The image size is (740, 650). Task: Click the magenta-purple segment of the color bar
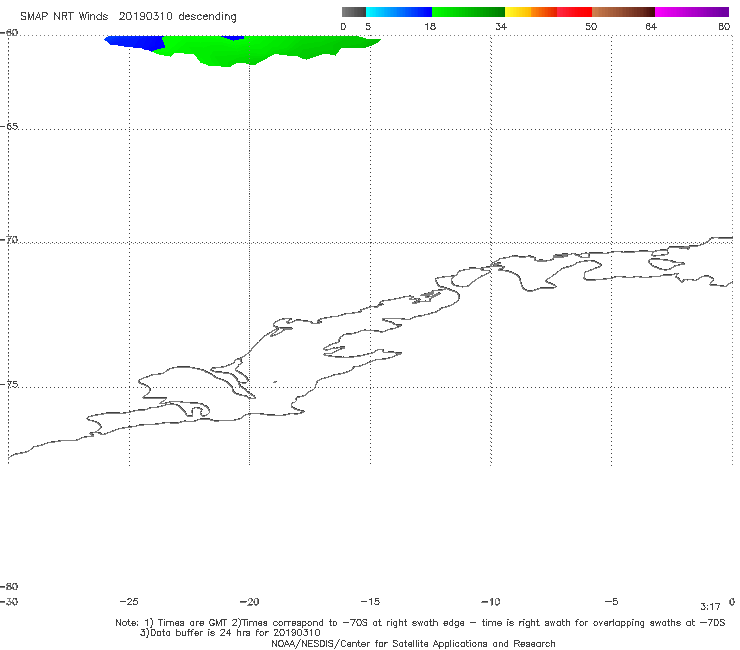(x=692, y=12)
